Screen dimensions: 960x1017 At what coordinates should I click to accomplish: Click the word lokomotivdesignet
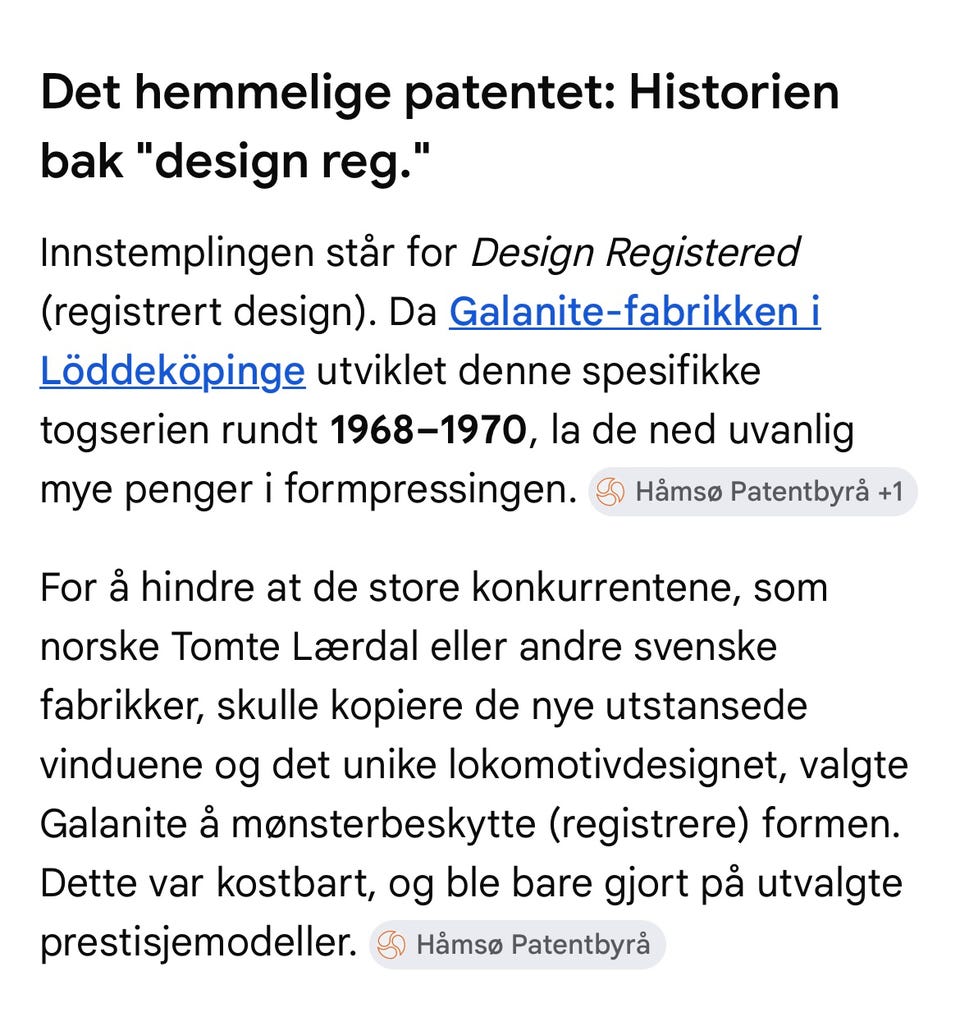(617, 765)
